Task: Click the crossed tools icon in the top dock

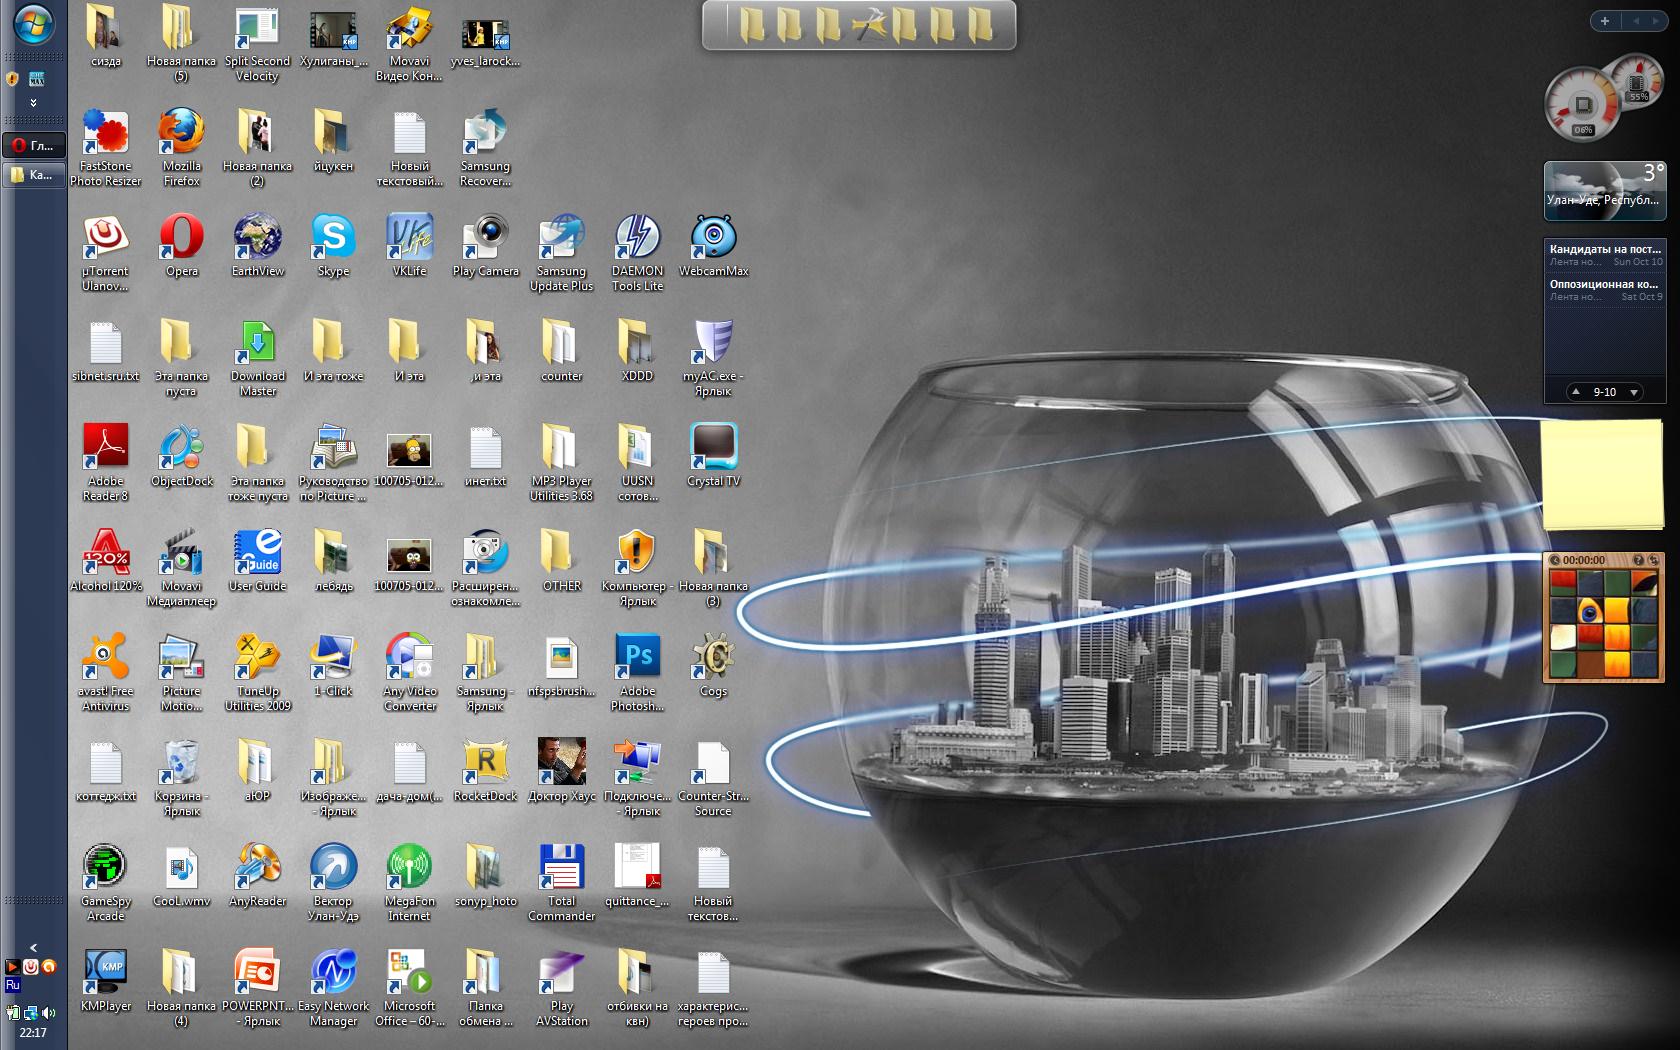Action: click(869, 26)
